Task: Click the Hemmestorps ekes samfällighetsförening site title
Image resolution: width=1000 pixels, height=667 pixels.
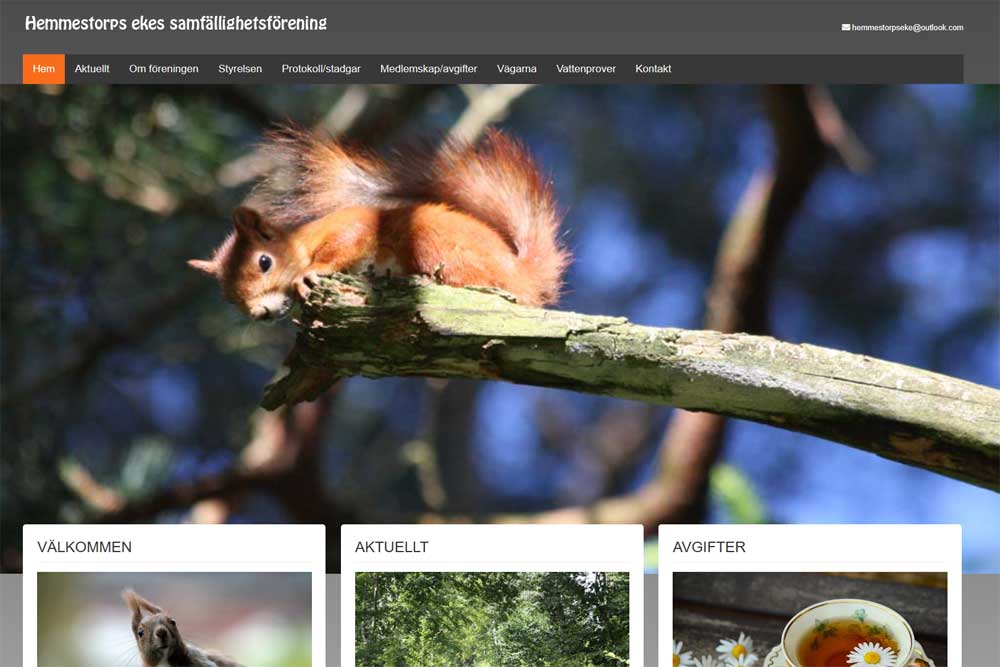Action: (x=176, y=23)
